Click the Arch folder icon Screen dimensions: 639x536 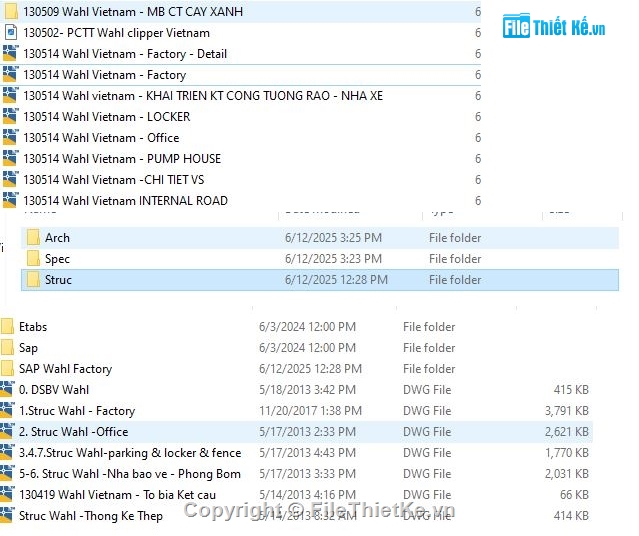32,238
